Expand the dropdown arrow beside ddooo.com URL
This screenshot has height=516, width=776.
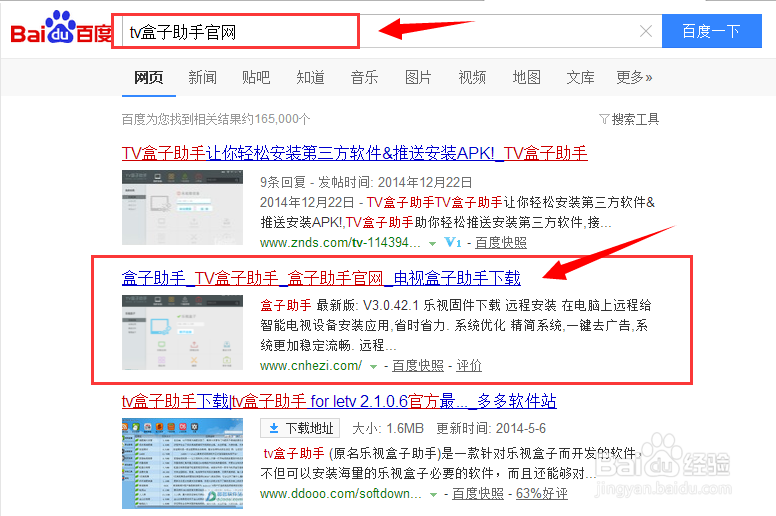point(434,494)
